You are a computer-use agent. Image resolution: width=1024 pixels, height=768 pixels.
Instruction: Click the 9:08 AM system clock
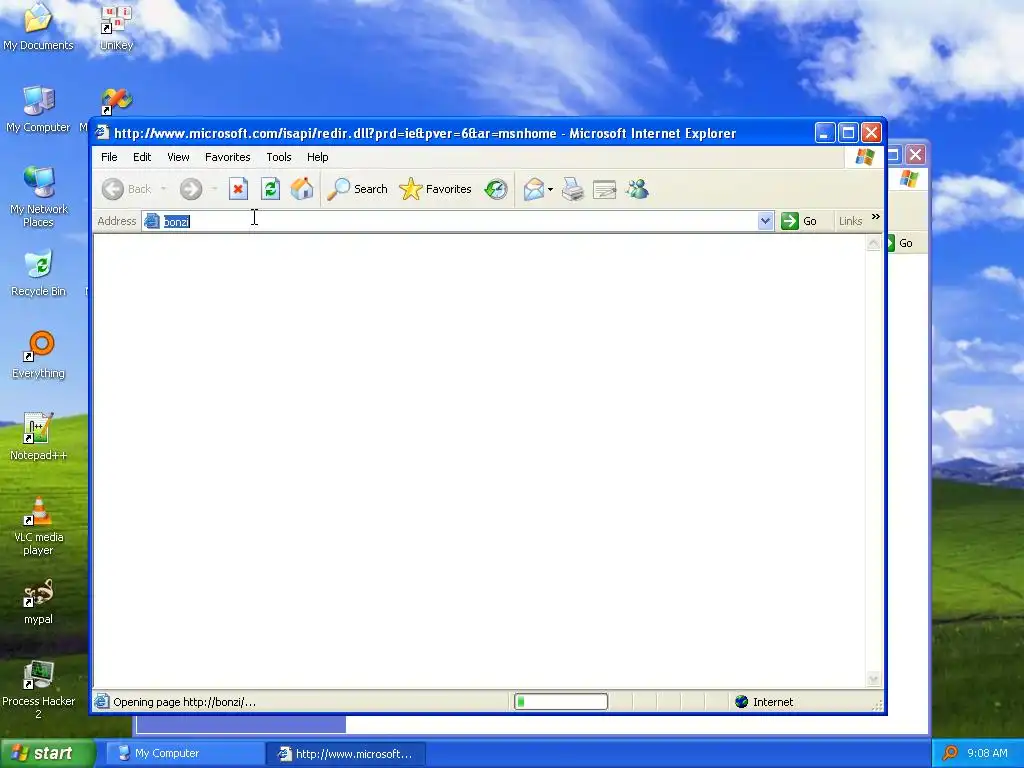tap(987, 753)
